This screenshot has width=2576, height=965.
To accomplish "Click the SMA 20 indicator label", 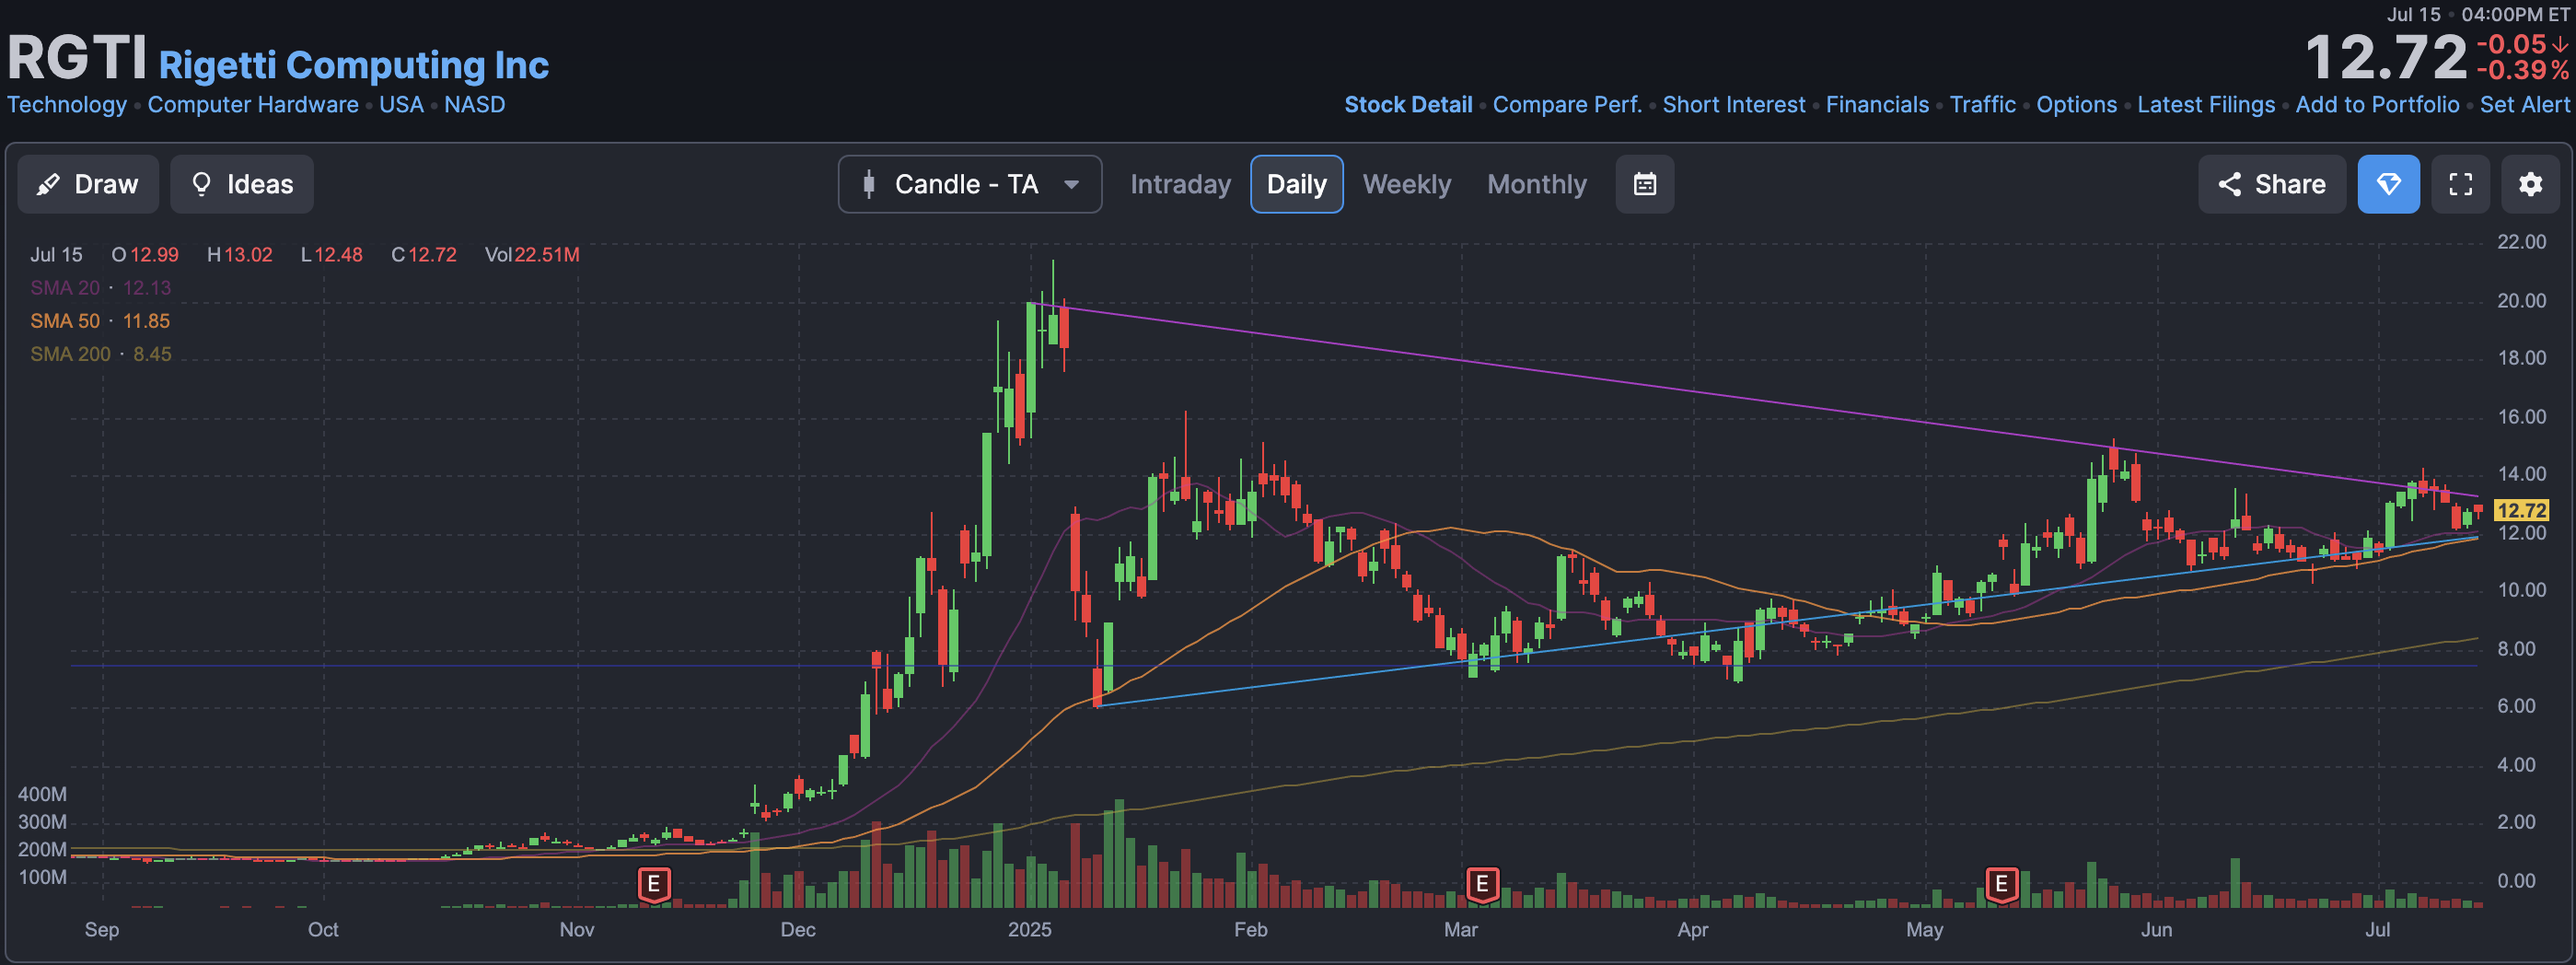I will pyautogui.click(x=65, y=288).
